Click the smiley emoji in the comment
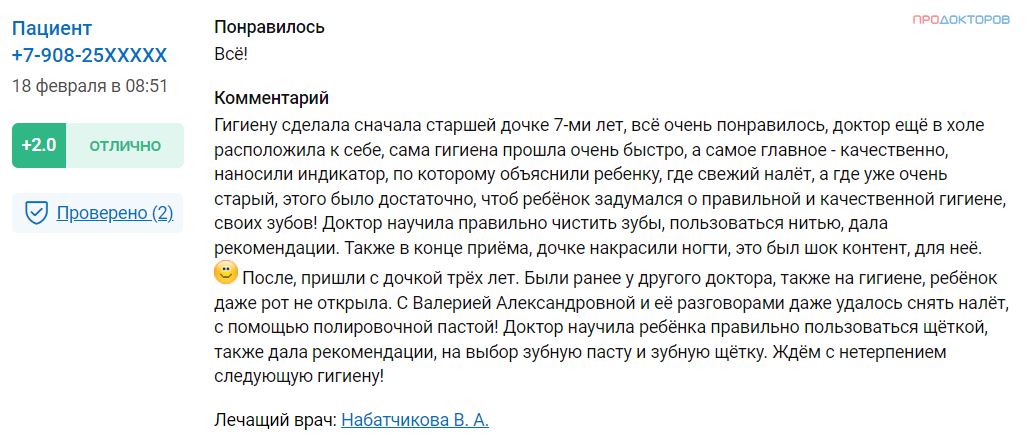The width and height of the screenshot is (1035, 448). [x=226, y=273]
